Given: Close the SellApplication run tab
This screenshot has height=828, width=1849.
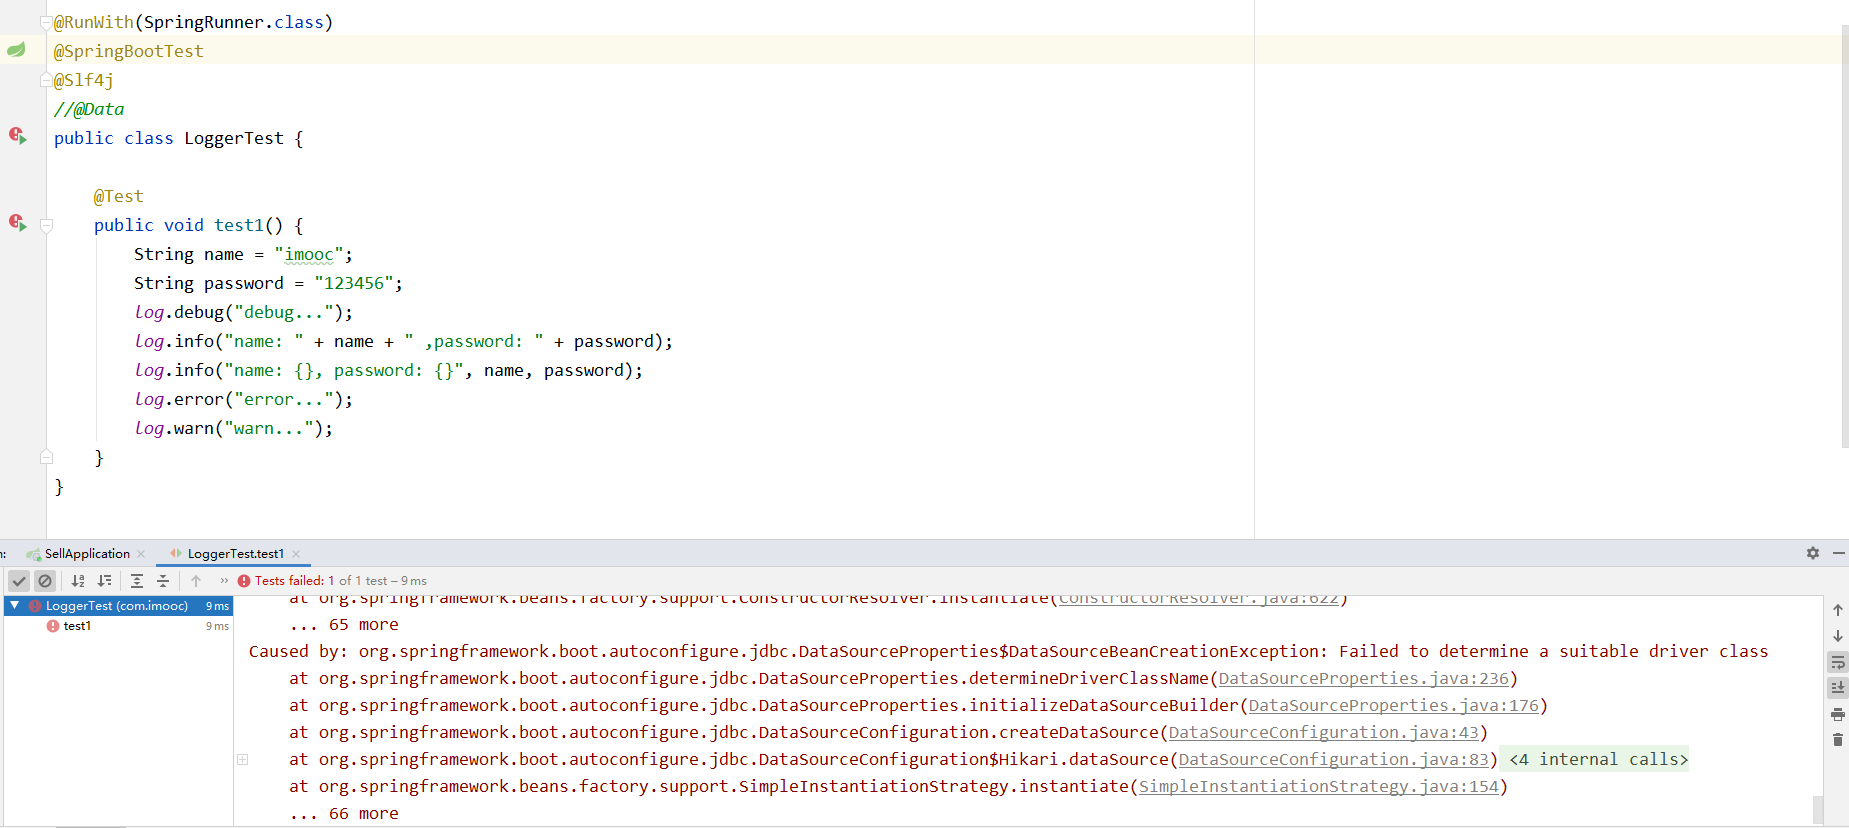Looking at the screenshot, I should click(142, 554).
